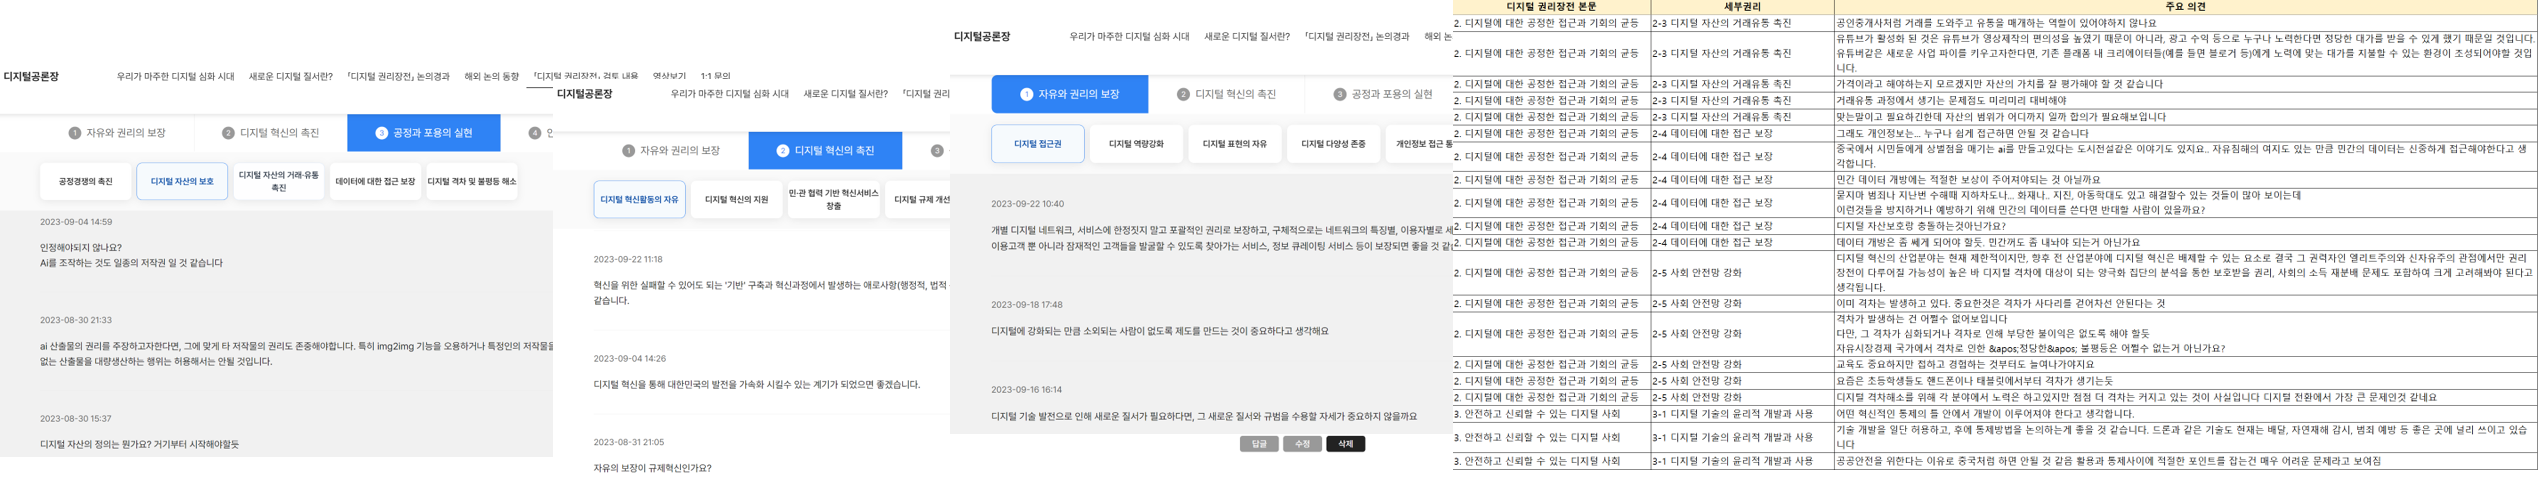Click the opinion cell '디지털 자산보호랑 충돌하는것아닌가요?'
The height and width of the screenshot is (493, 2538).
click(2185, 226)
